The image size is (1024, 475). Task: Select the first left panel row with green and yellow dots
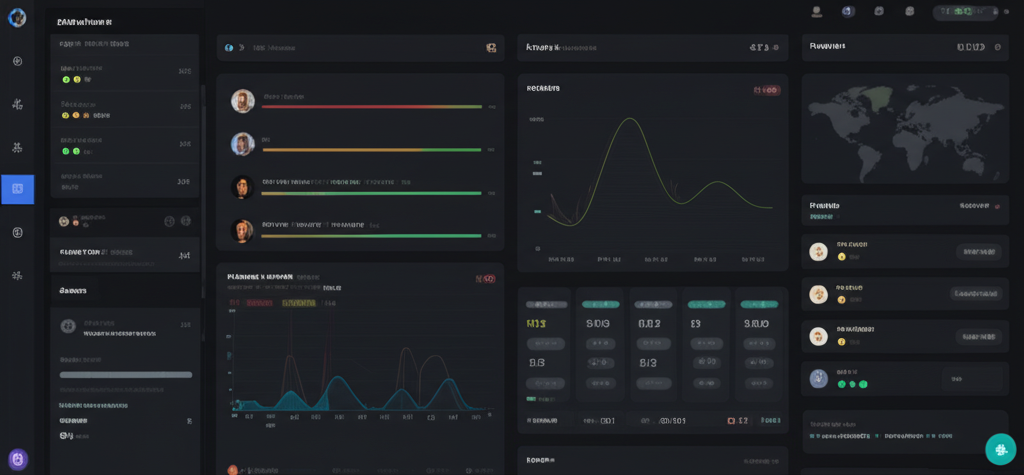pyautogui.click(x=125, y=74)
